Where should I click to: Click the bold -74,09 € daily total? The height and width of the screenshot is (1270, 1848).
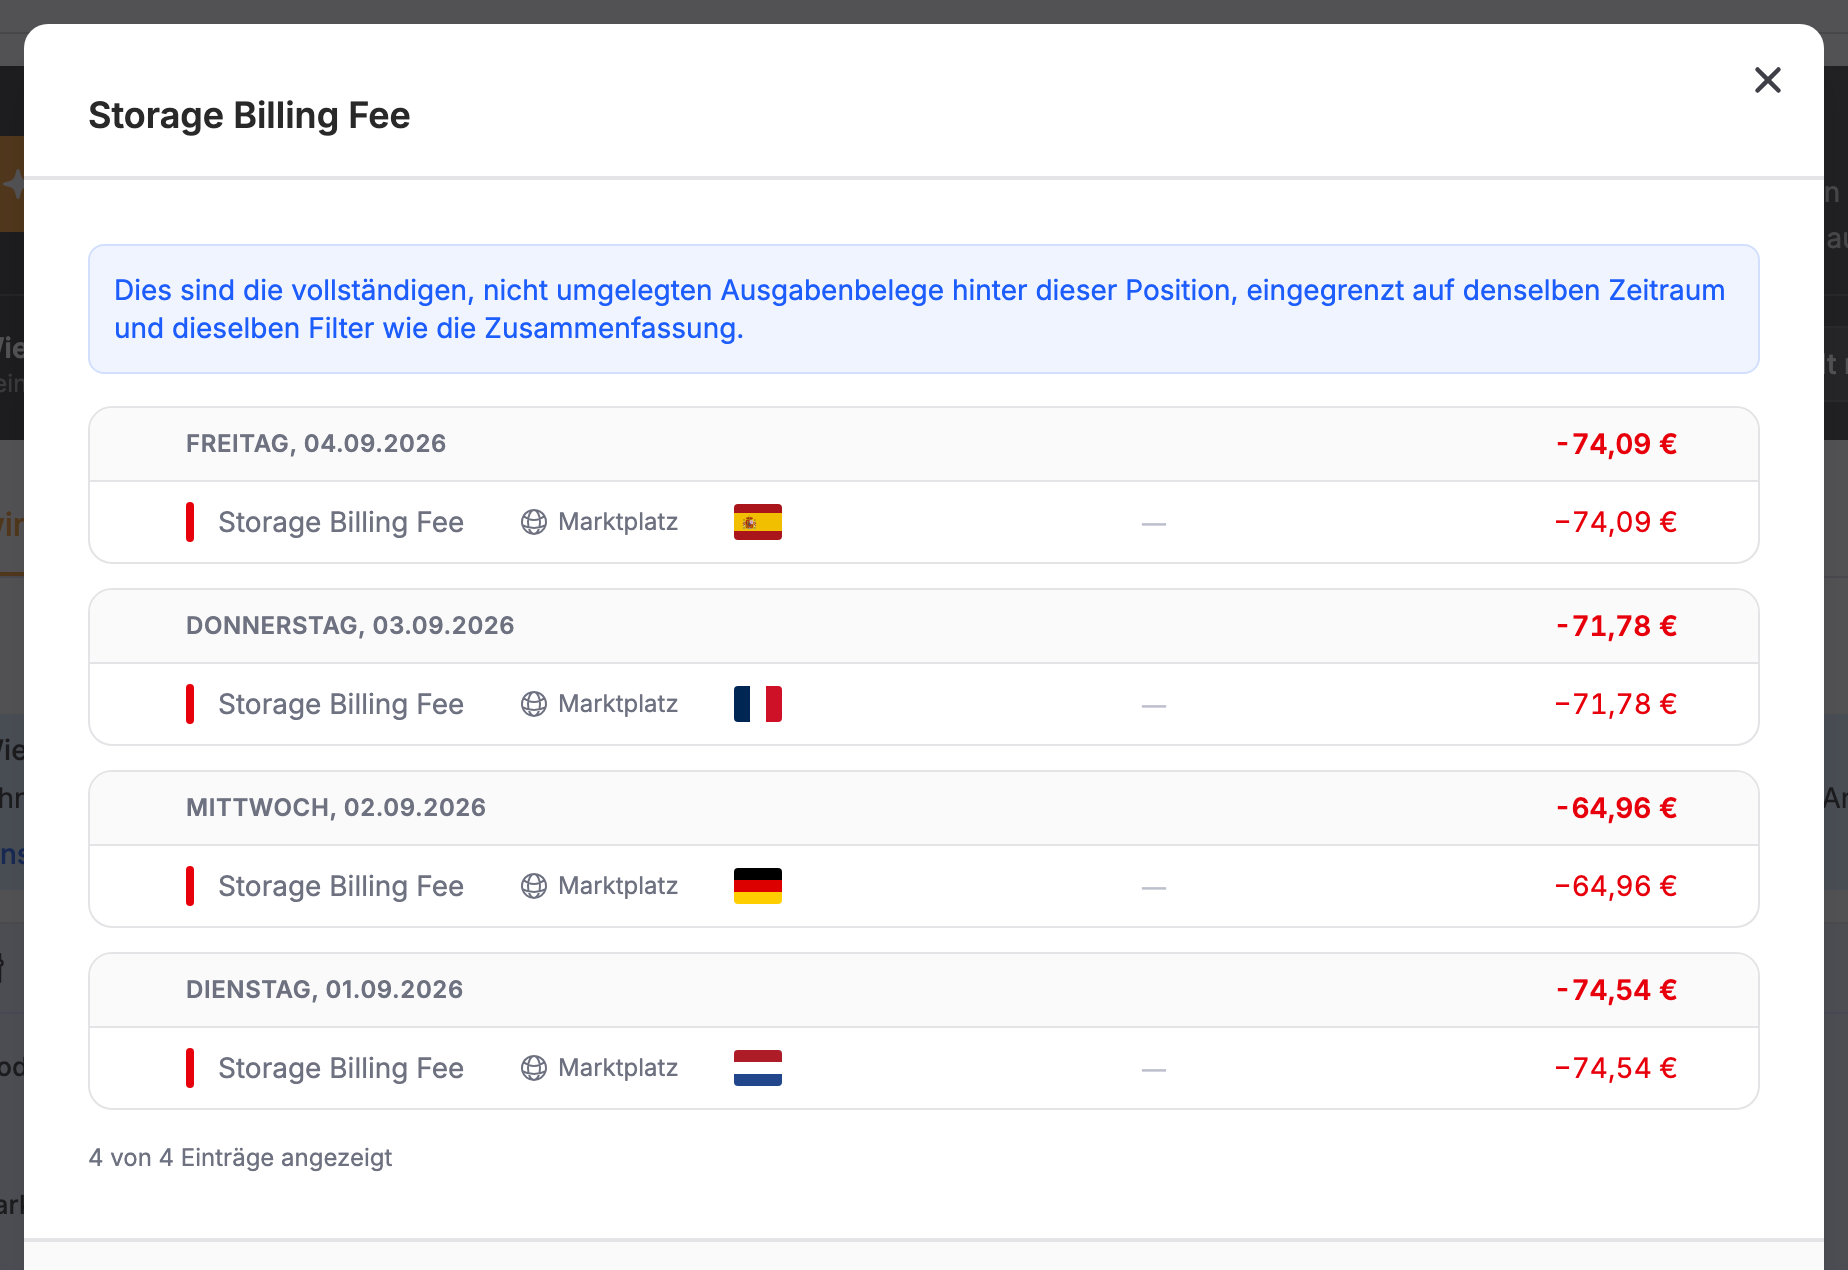pos(1616,444)
